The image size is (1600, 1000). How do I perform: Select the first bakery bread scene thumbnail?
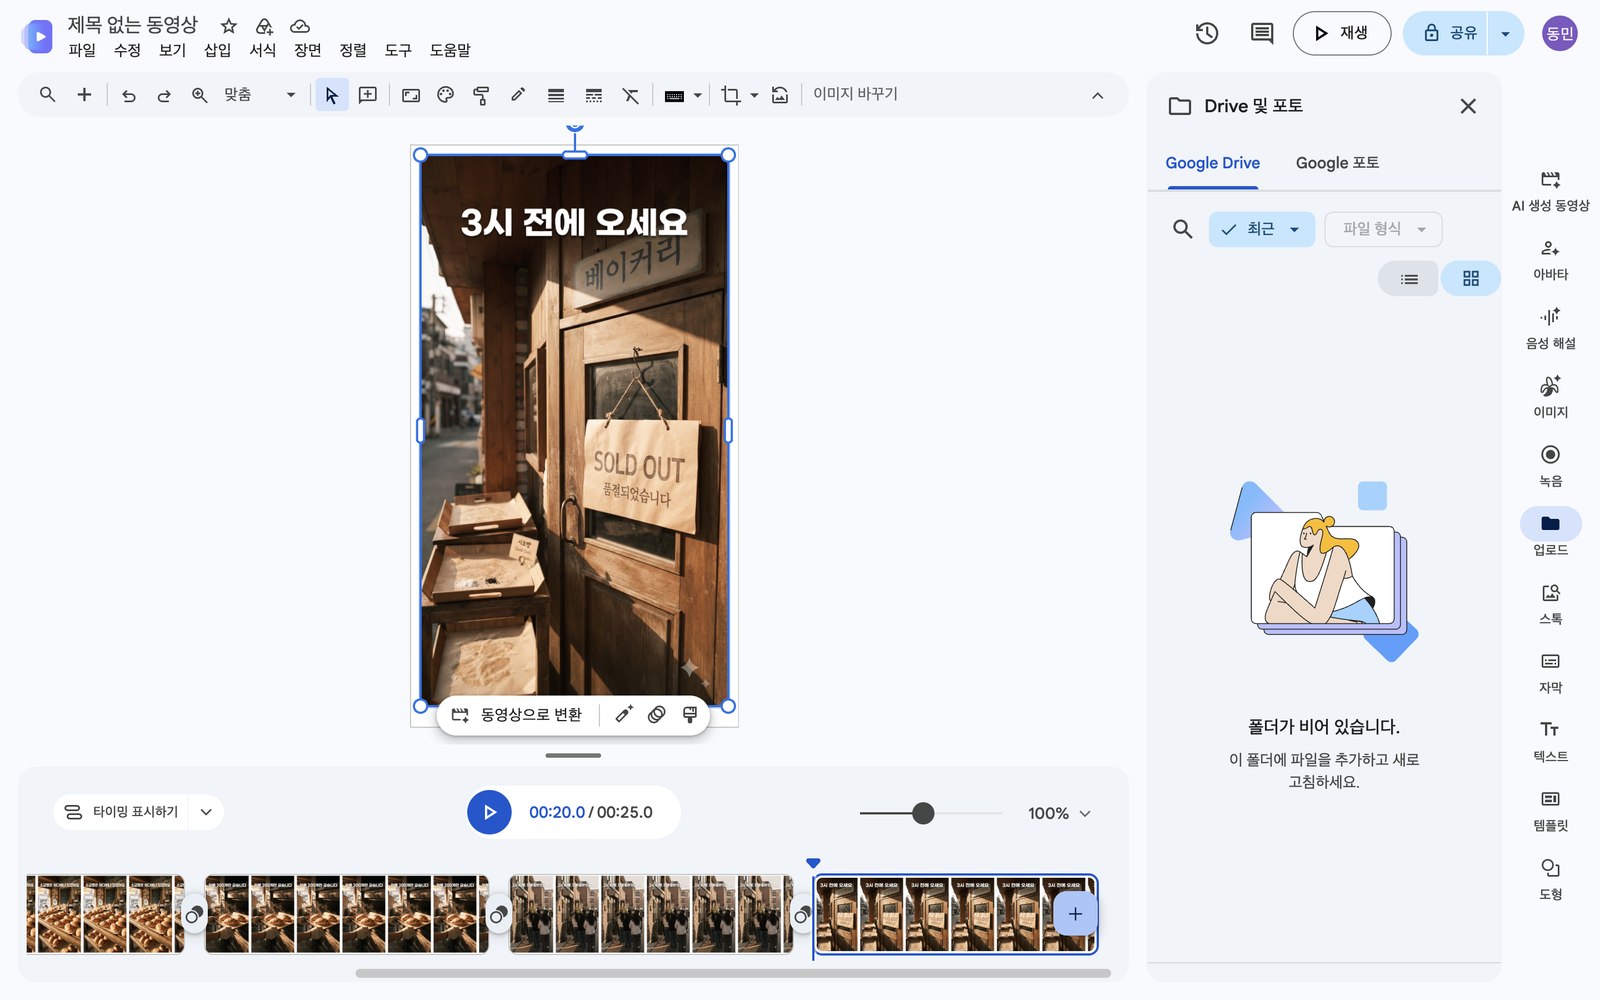[105, 914]
